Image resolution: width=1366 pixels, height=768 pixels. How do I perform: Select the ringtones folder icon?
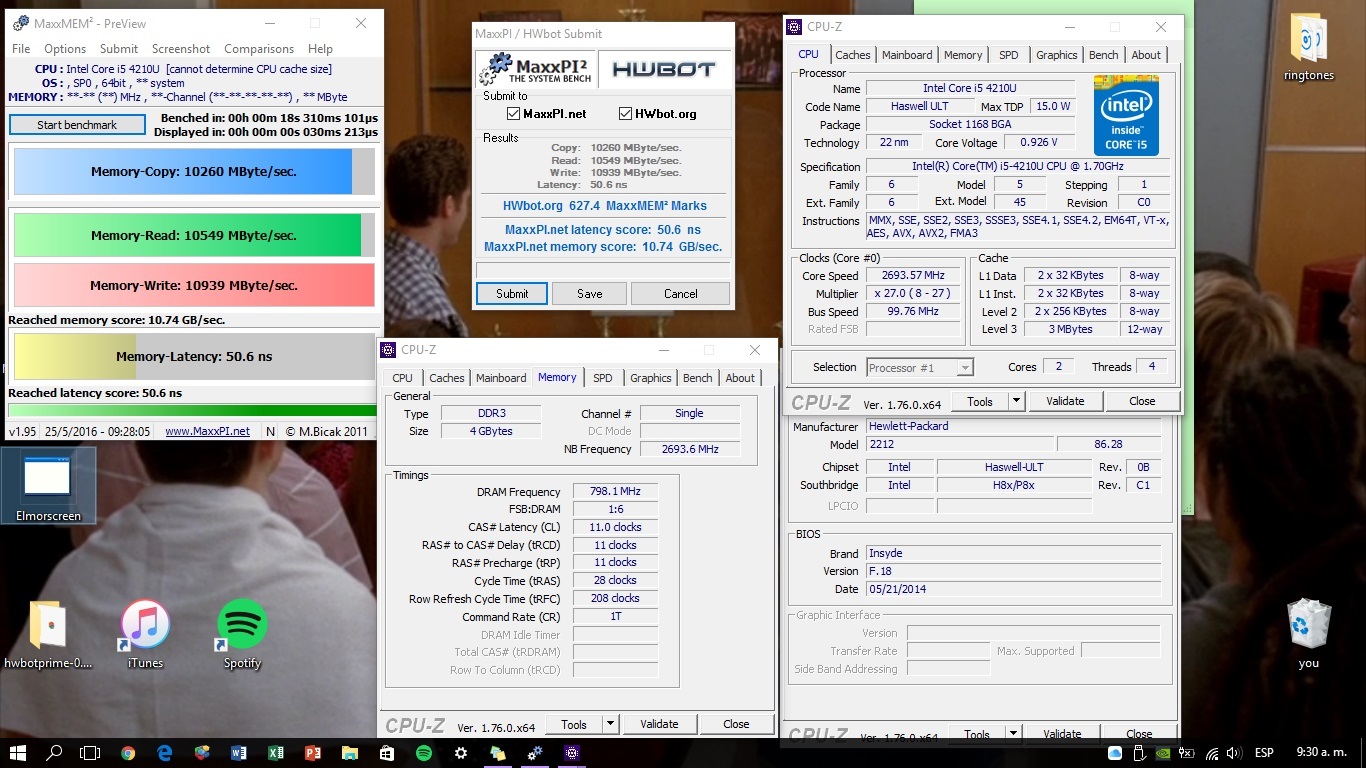[x=1311, y=48]
